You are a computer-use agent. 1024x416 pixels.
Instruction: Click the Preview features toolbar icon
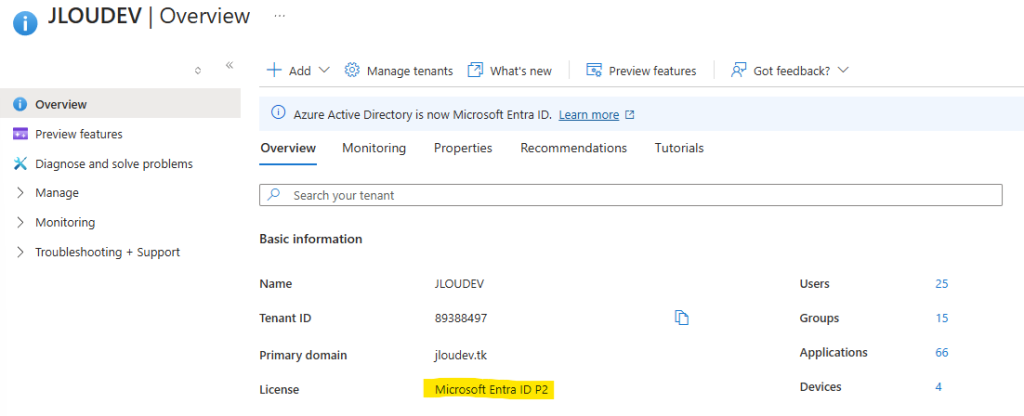(594, 70)
